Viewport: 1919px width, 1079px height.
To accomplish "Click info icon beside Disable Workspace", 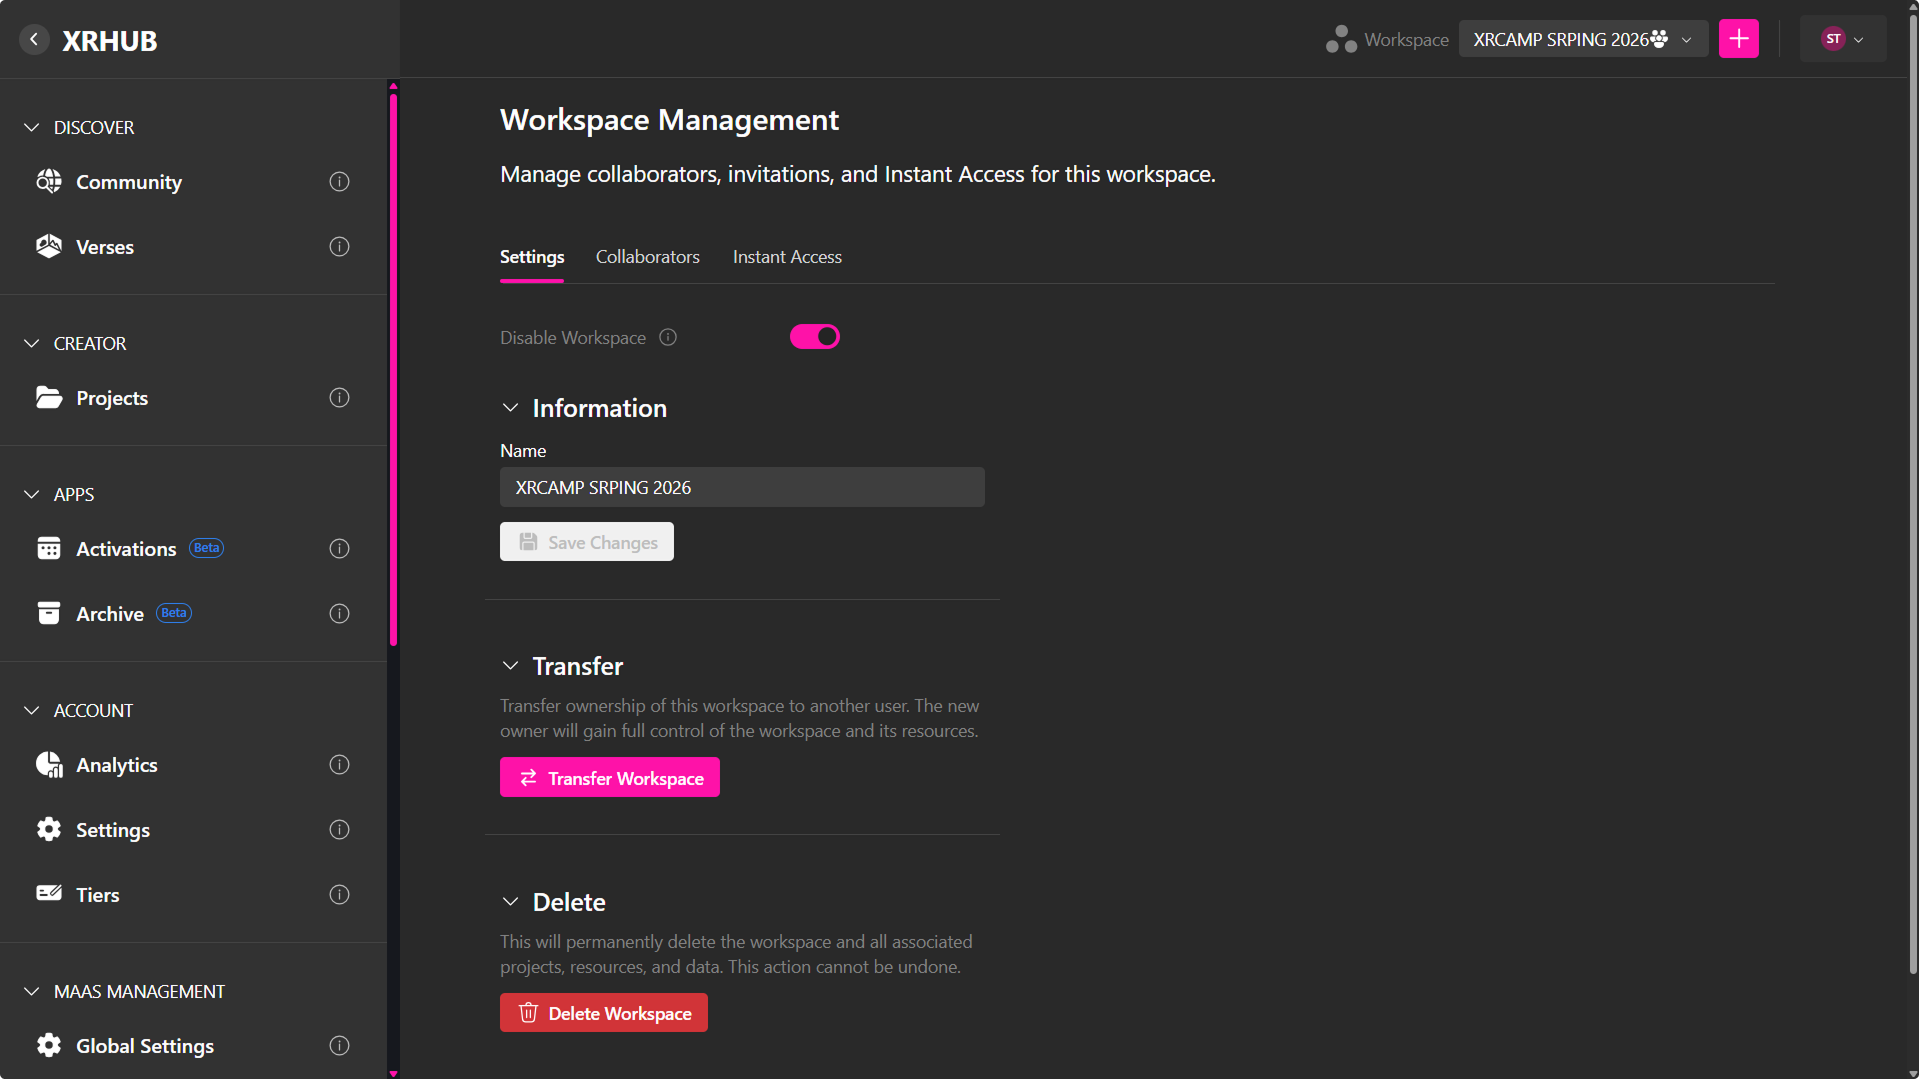I will click(668, 338).
